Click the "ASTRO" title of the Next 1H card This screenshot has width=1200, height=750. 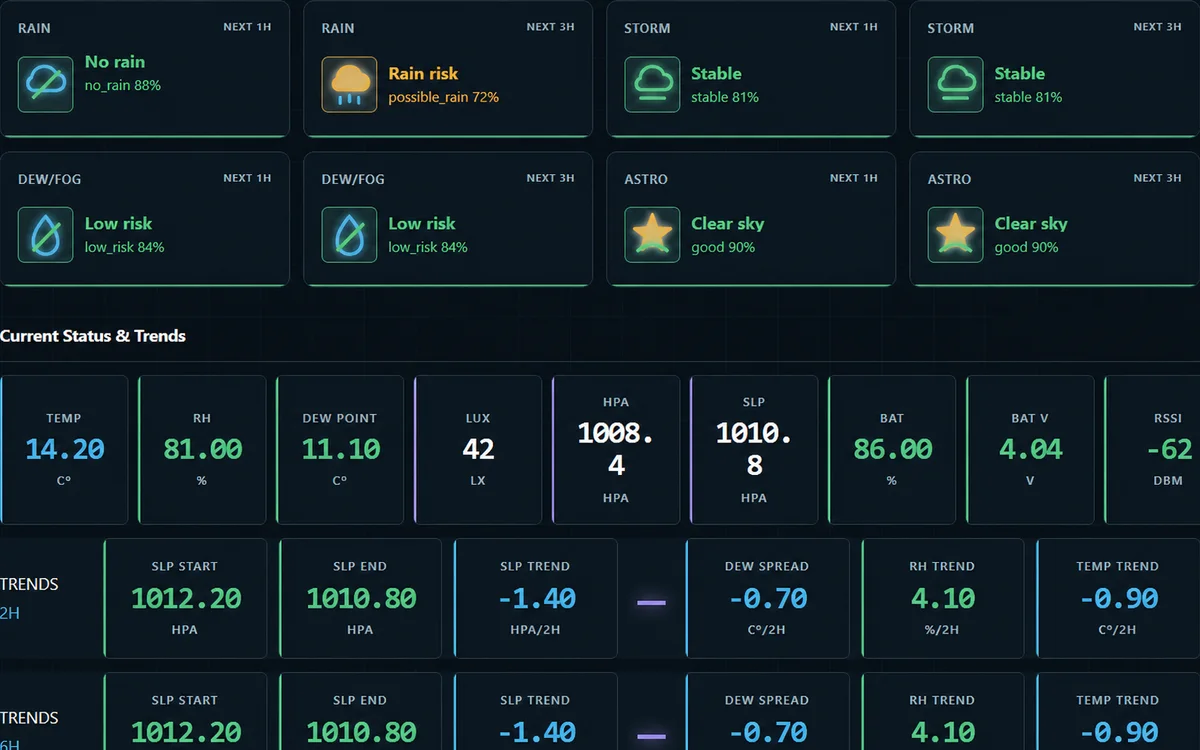click(646, 179)
